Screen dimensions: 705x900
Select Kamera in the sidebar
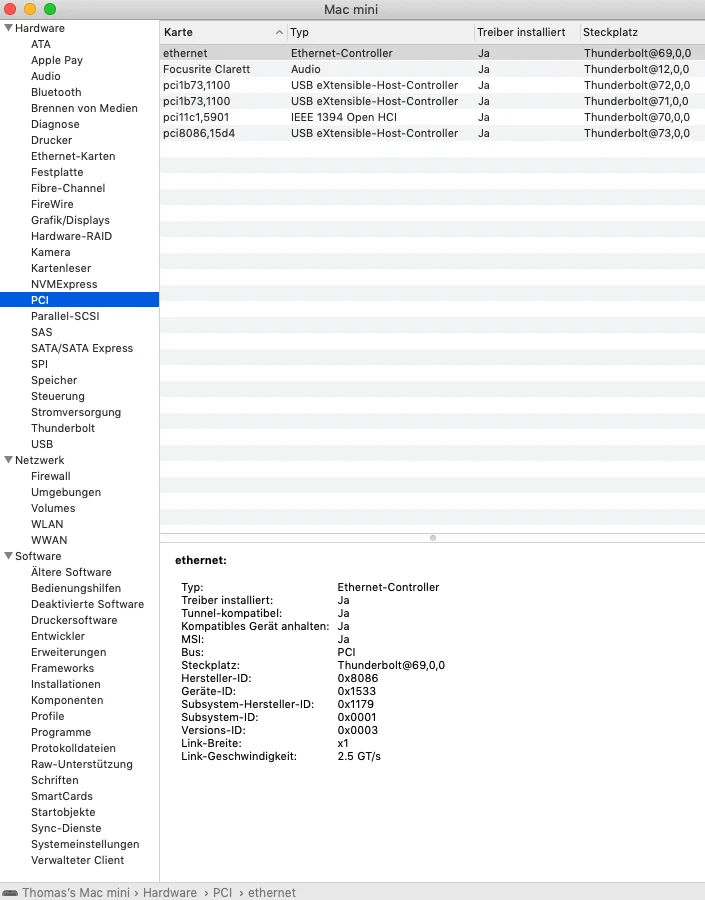(x=51, y=253)
